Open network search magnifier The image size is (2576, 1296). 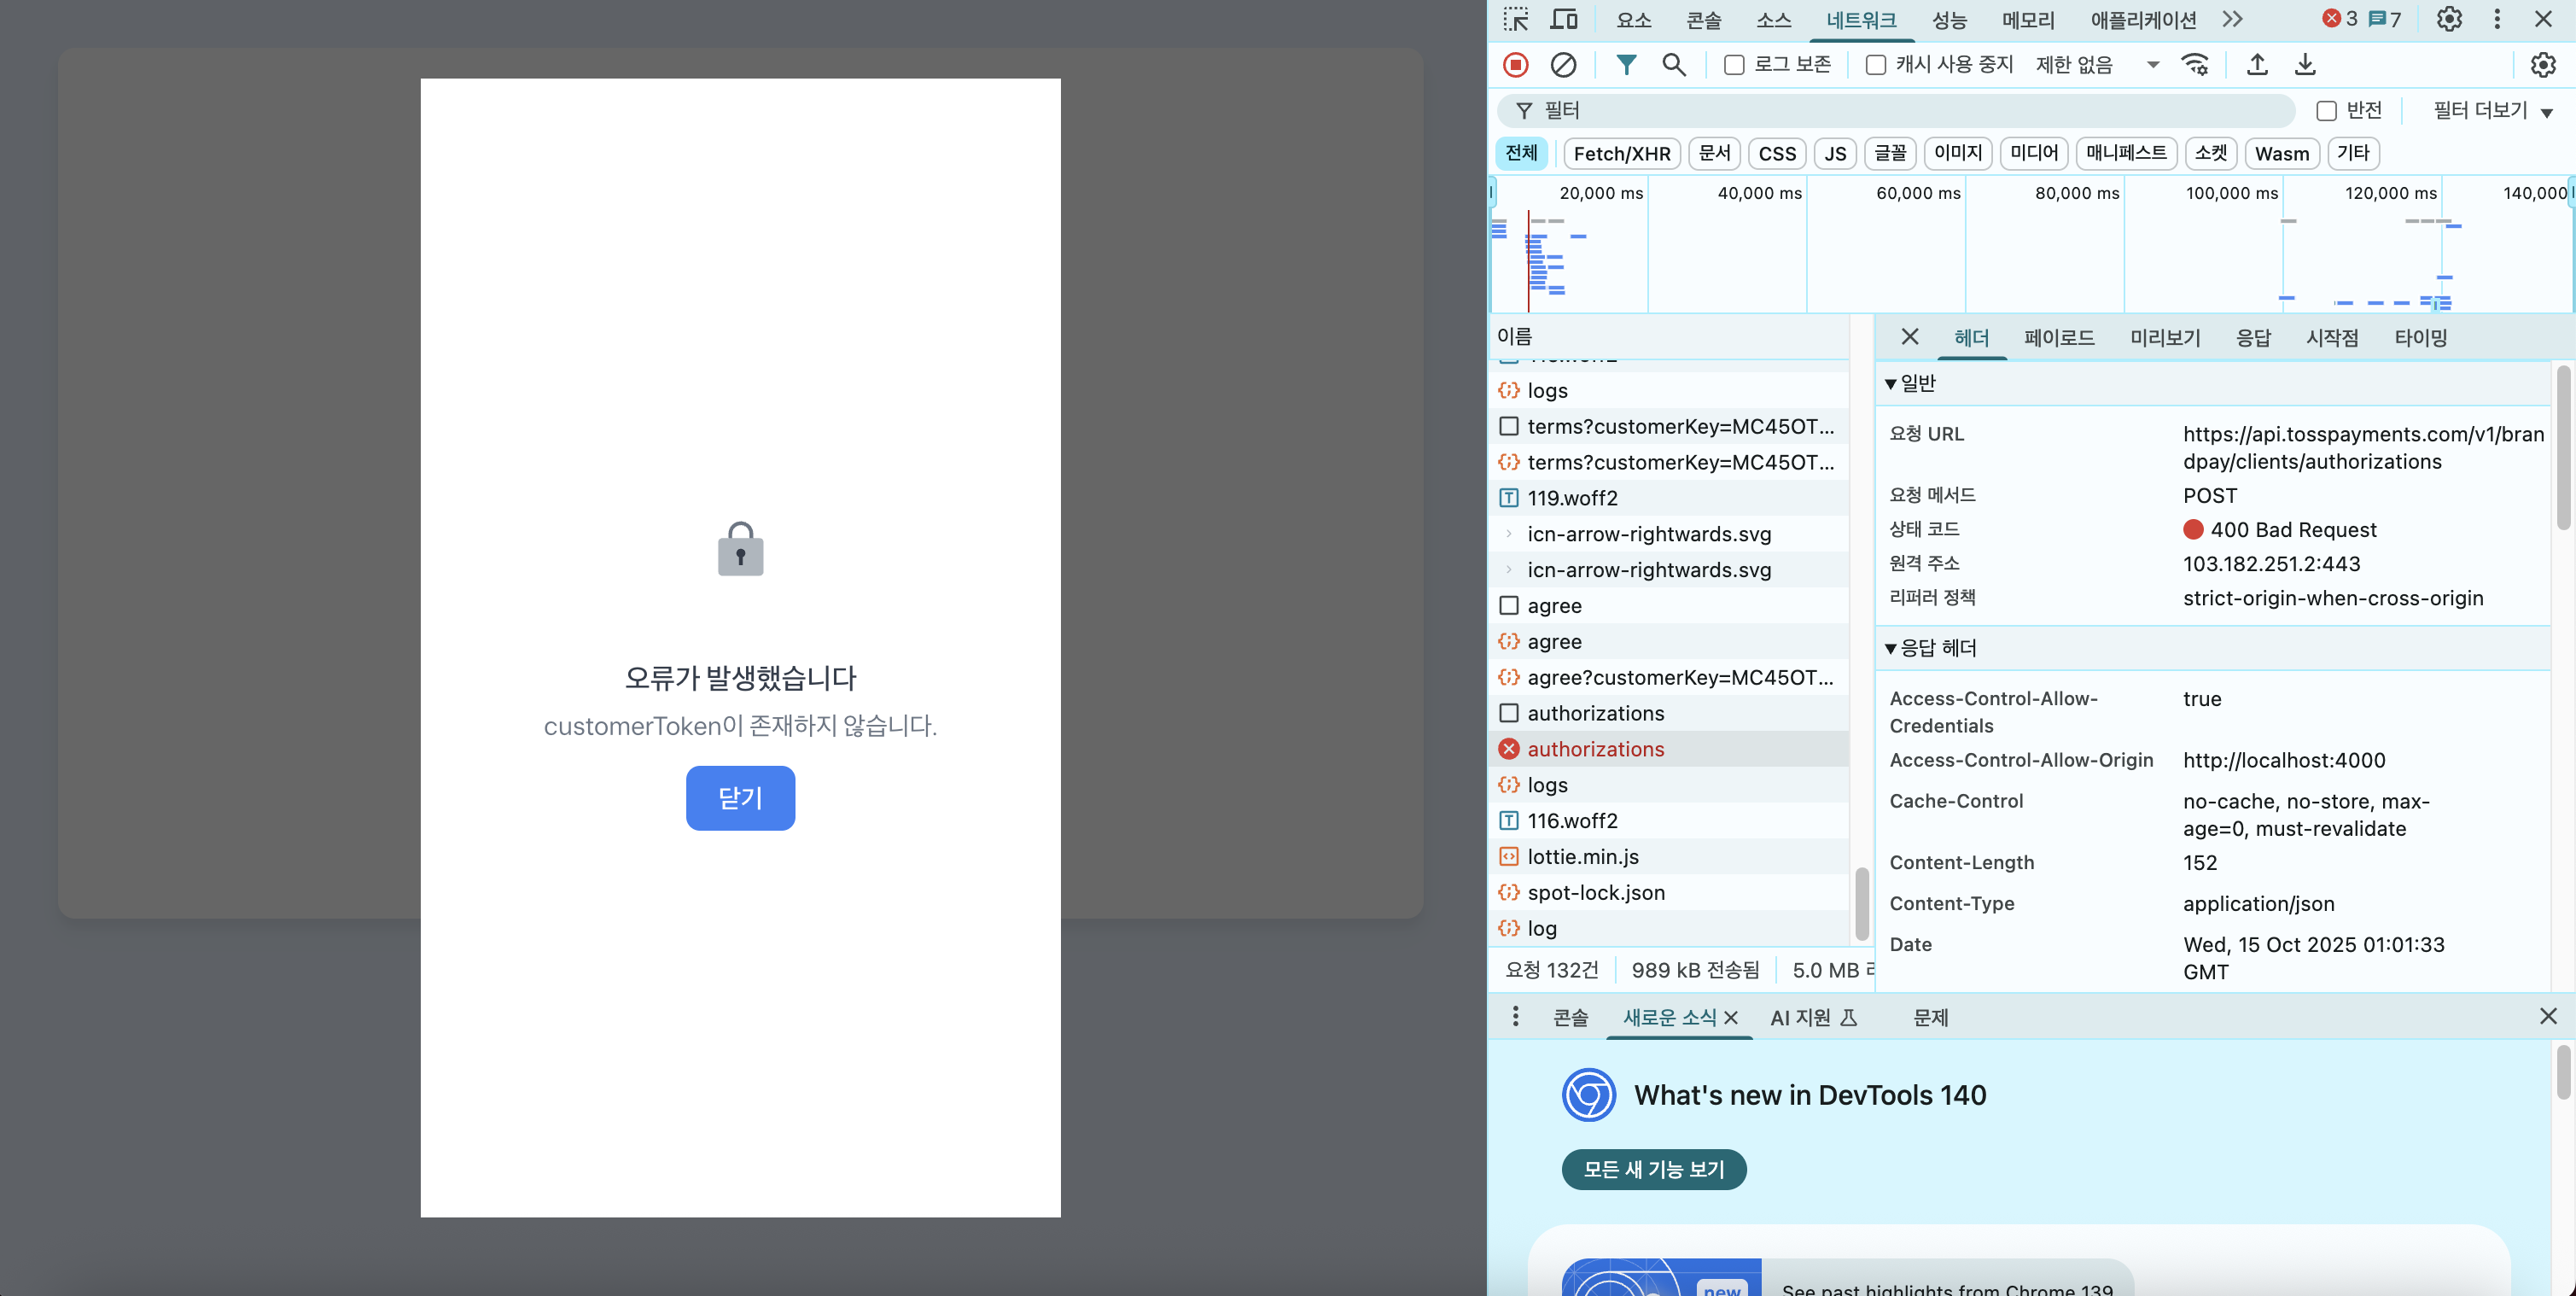pyautogui.click(x=1673, y=65)
